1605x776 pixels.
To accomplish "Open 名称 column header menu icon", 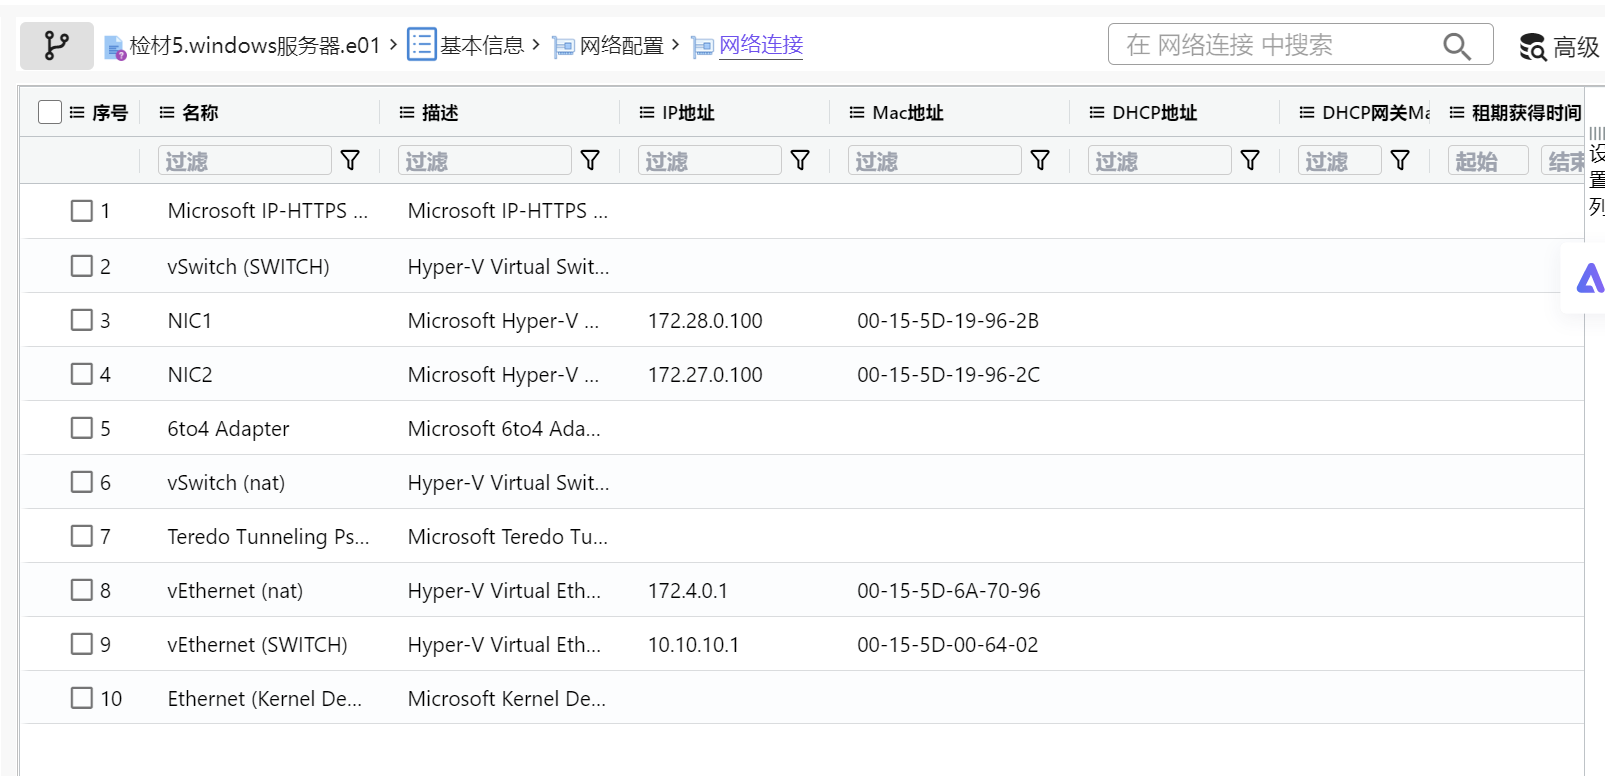I will tap(167, 113).
